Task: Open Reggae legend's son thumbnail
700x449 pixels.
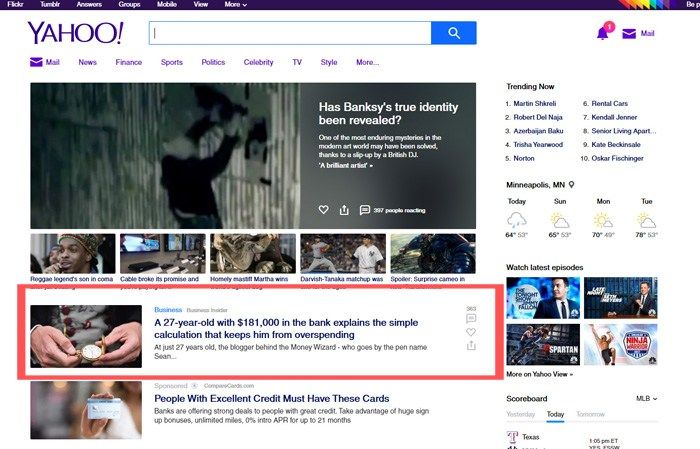Action: 73,254
